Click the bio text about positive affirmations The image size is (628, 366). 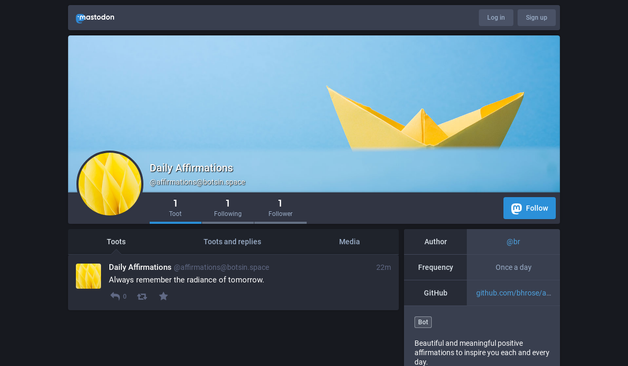coord(482,352)
